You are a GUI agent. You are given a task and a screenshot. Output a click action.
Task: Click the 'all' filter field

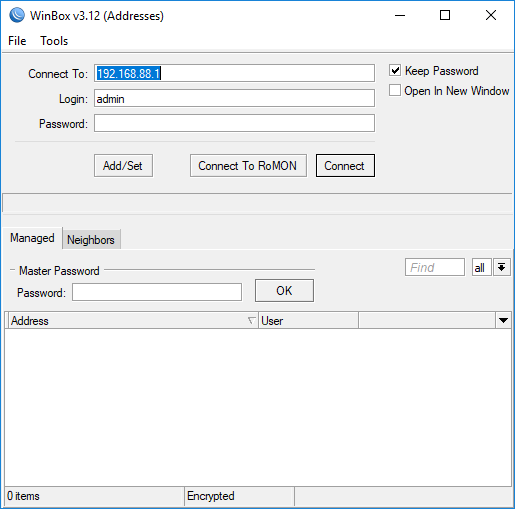pos(482,267)
